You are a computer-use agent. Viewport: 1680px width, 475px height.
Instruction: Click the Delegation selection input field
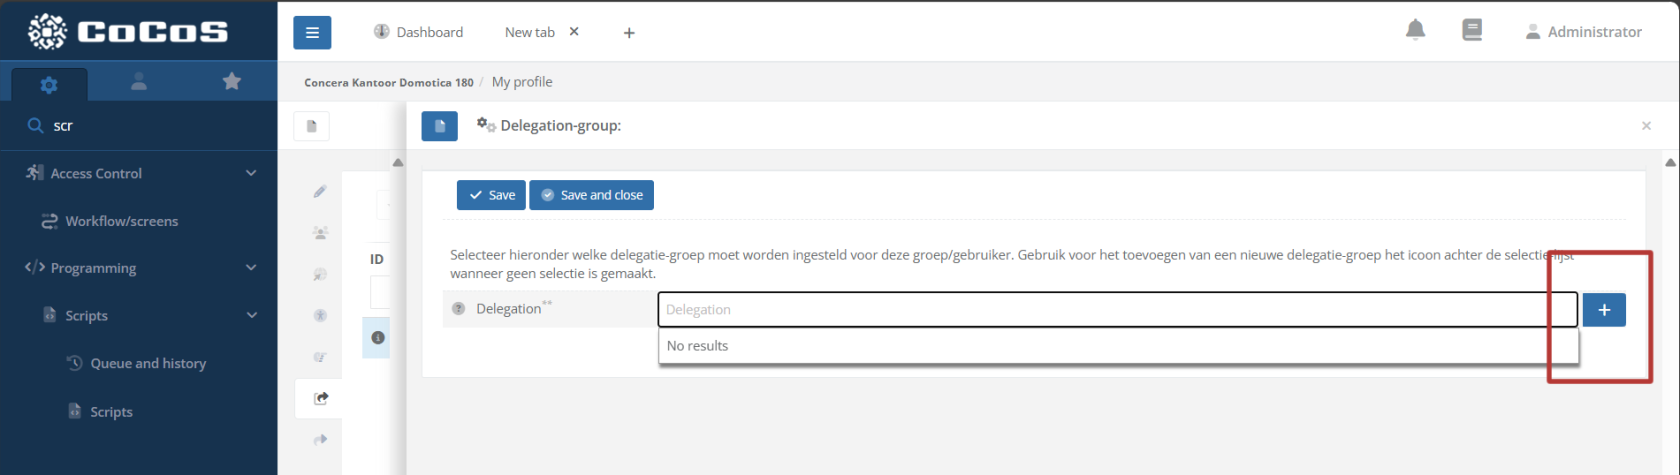(x=1117, y=310)
